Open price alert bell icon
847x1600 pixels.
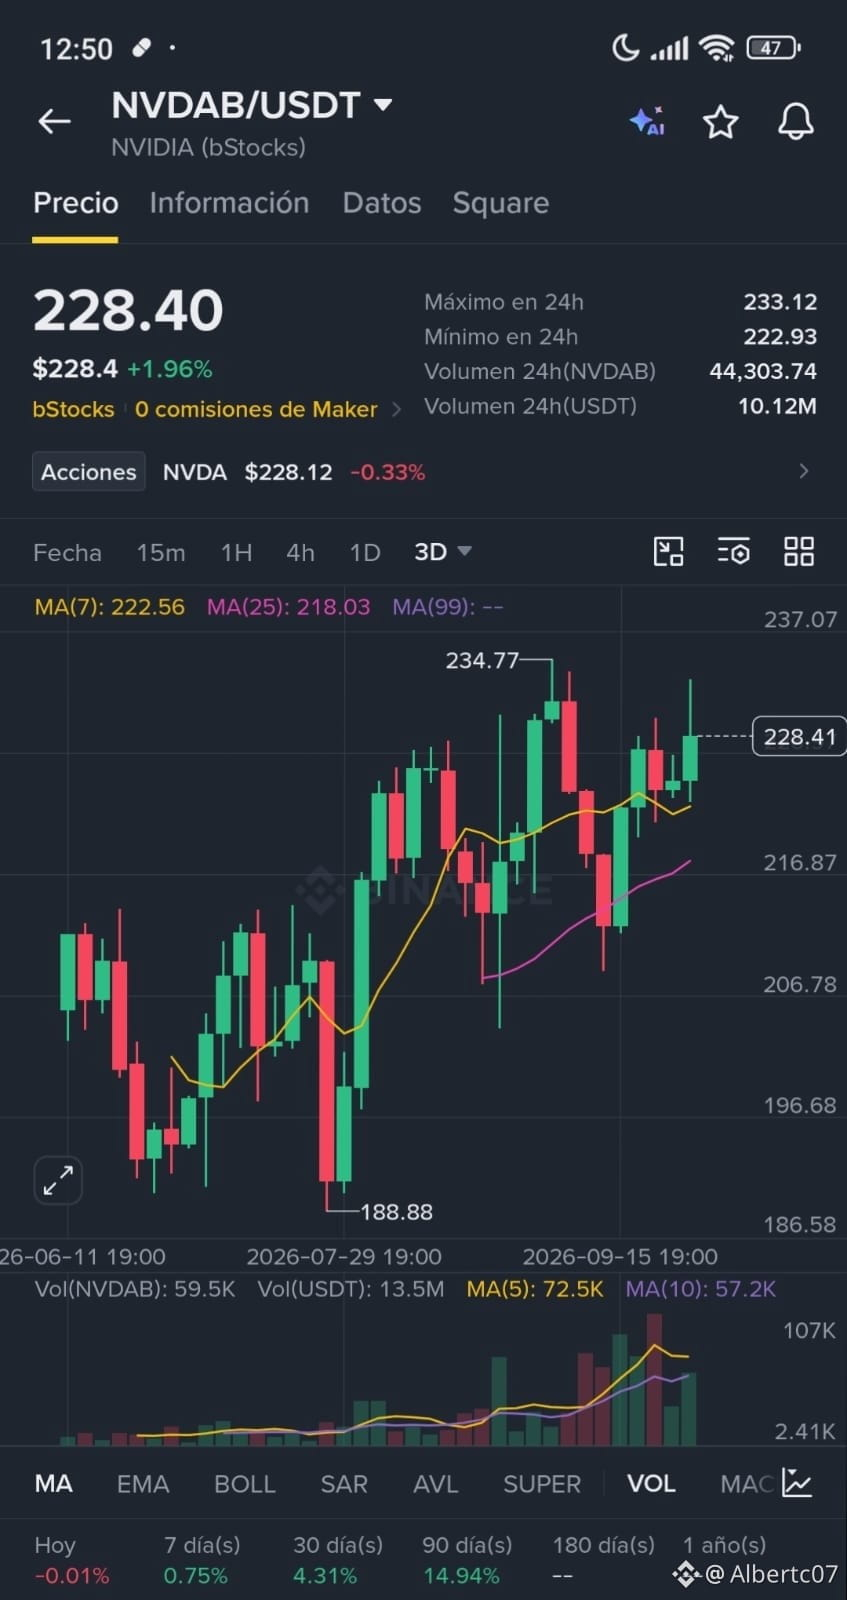click(x=796, y=122)
